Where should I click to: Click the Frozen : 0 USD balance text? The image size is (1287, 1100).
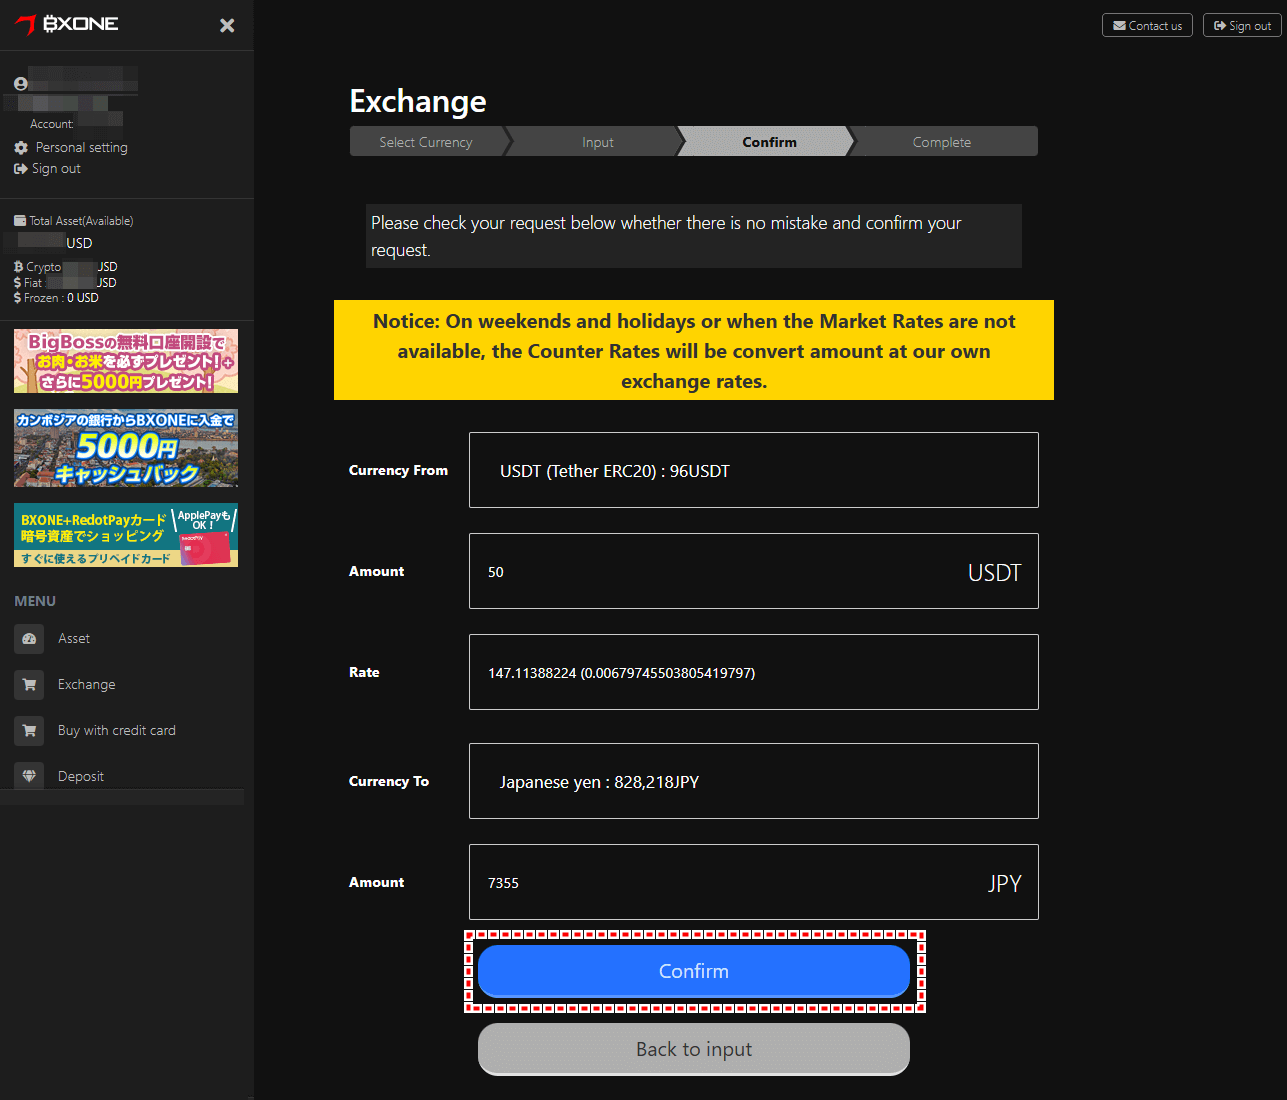(x=61, y=298)
